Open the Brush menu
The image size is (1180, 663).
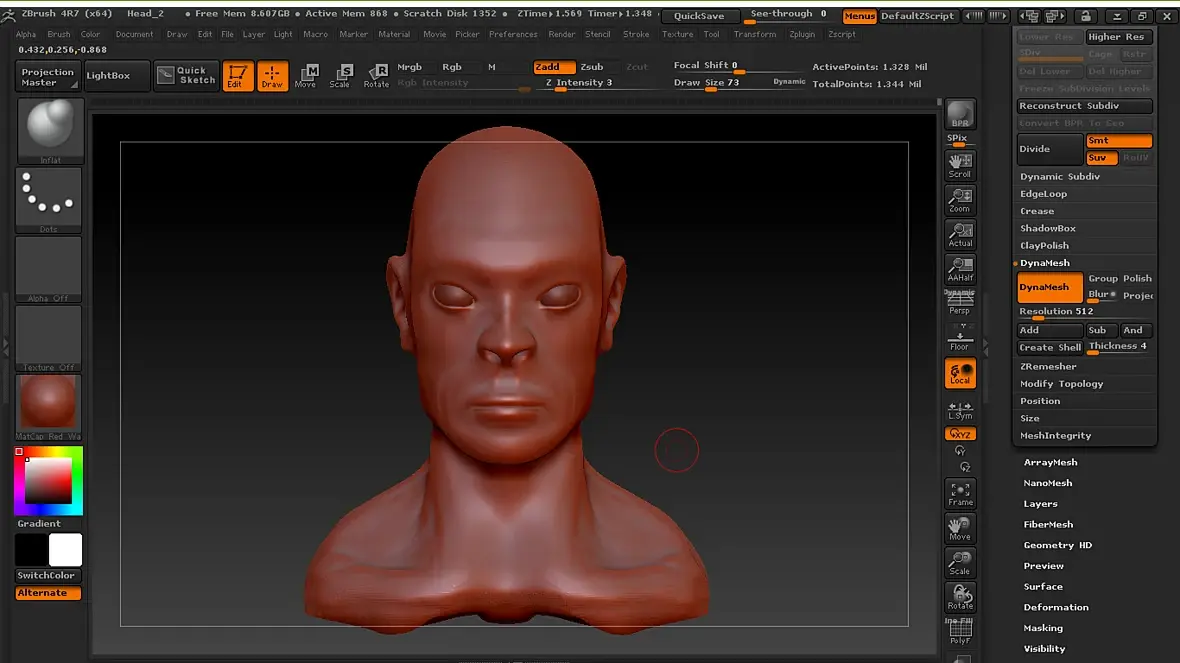(59, 34)
